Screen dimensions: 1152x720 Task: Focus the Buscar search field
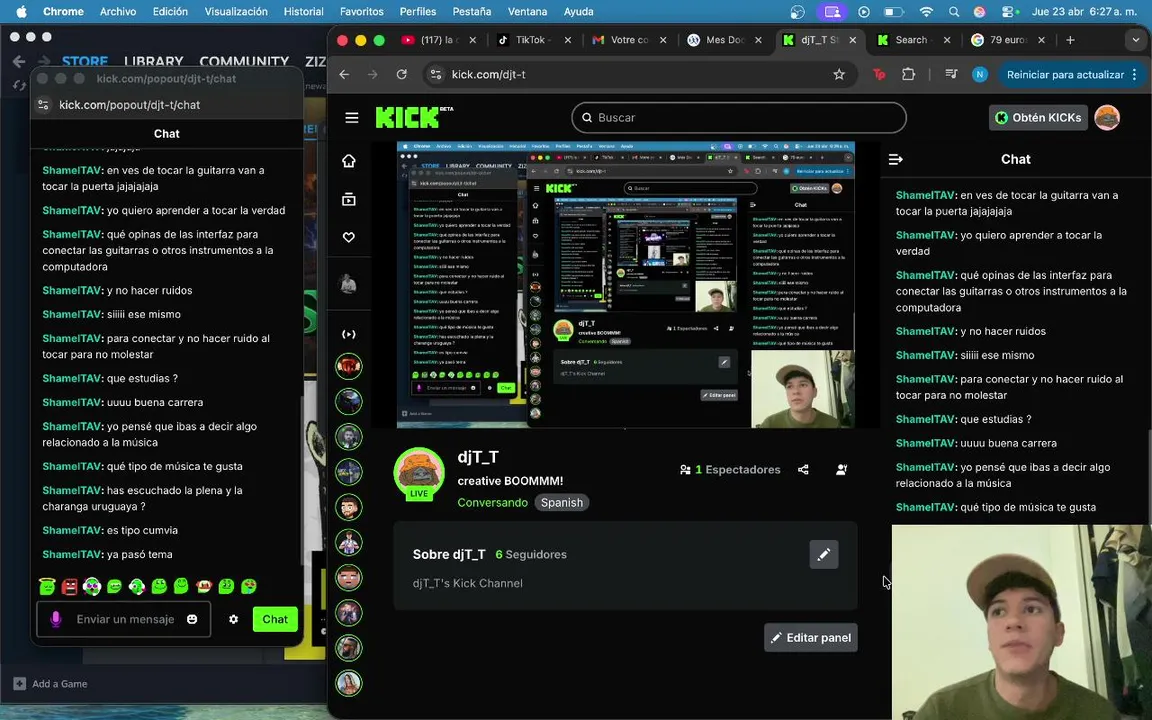[738, 118]
